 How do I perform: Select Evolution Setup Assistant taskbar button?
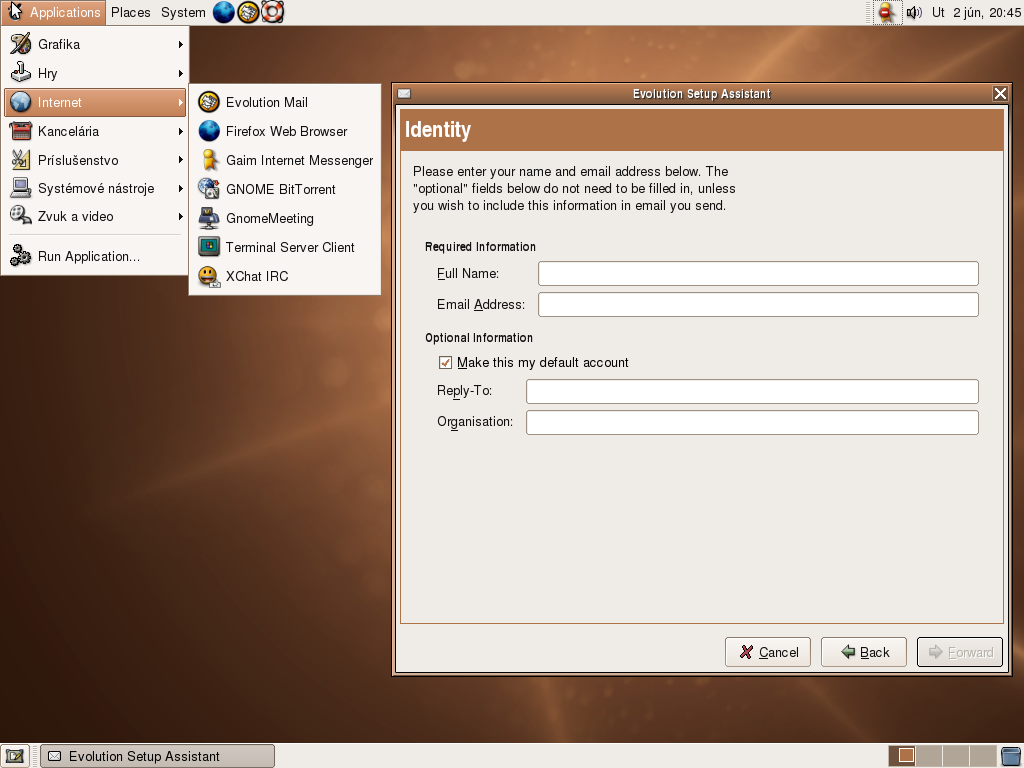[157, 756]
